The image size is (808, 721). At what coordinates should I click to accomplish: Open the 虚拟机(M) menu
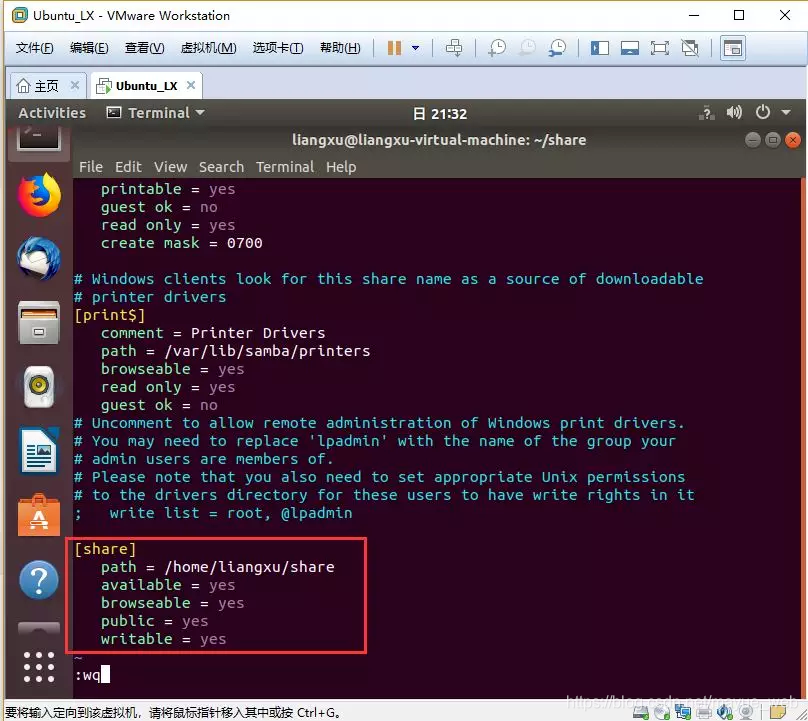209,48
